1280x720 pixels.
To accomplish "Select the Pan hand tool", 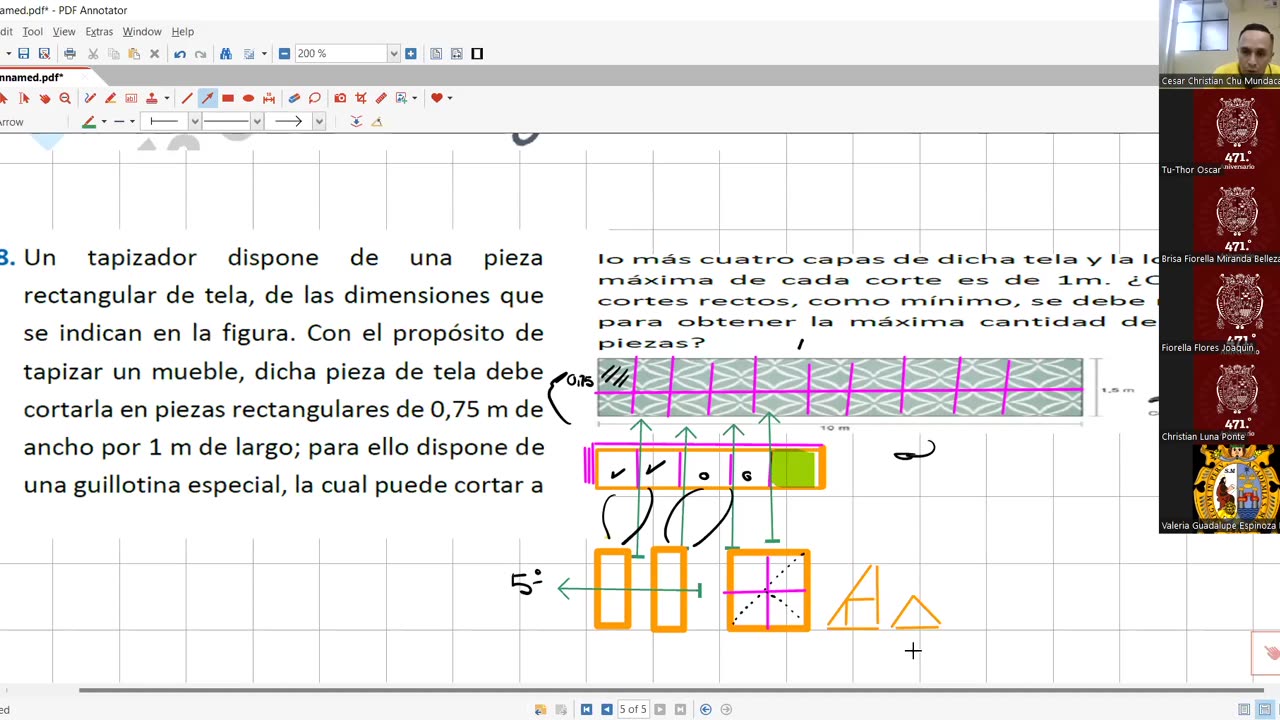I will point(44,98).
